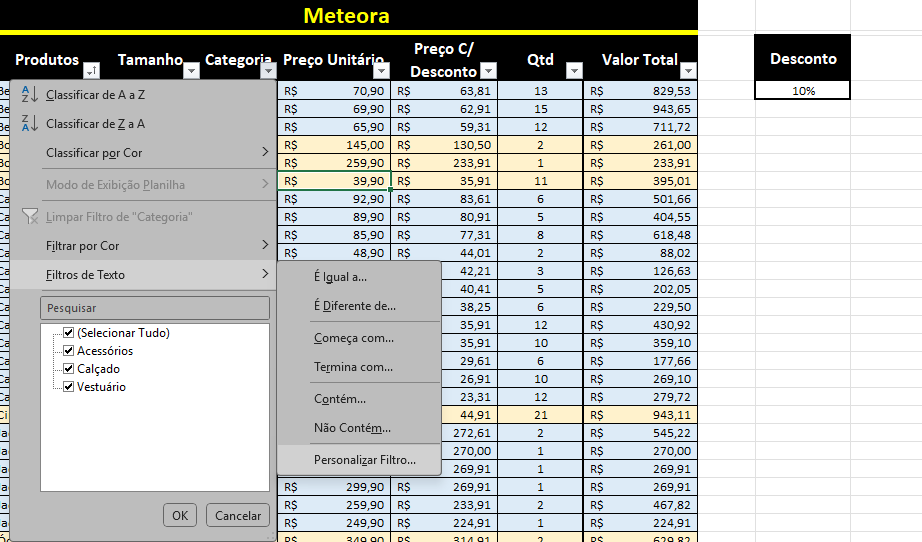
Task: Select the unit price cell 145,00
Action: (x=334, y=145)
